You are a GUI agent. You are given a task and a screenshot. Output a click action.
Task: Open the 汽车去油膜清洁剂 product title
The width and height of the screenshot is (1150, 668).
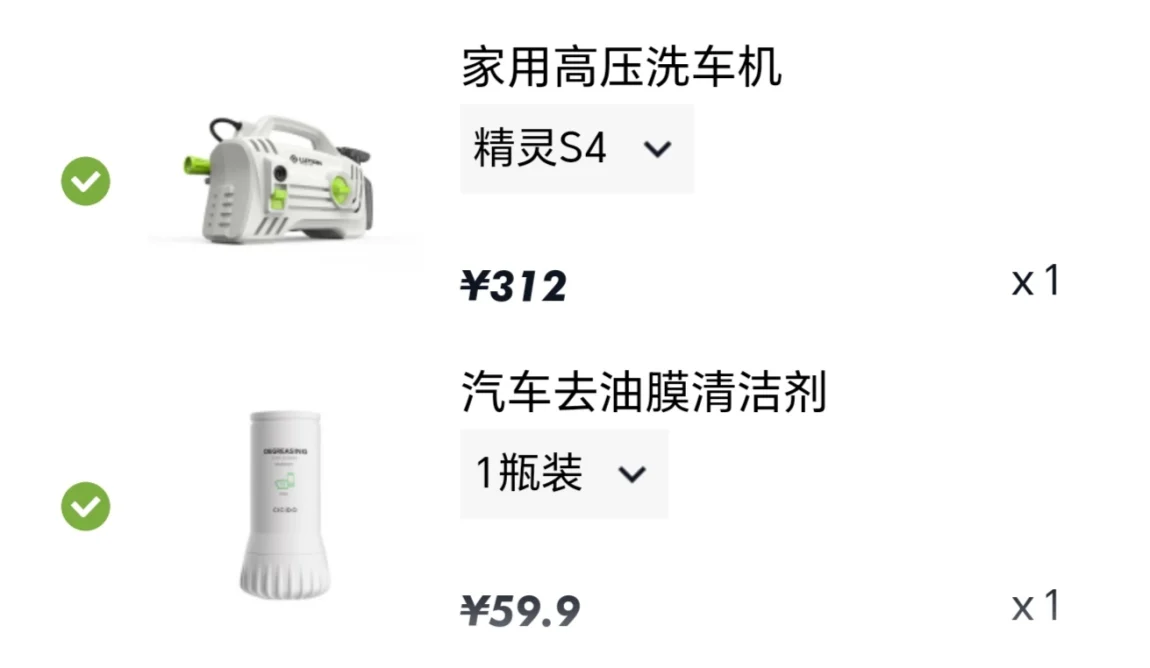click(x=644, y=392)
